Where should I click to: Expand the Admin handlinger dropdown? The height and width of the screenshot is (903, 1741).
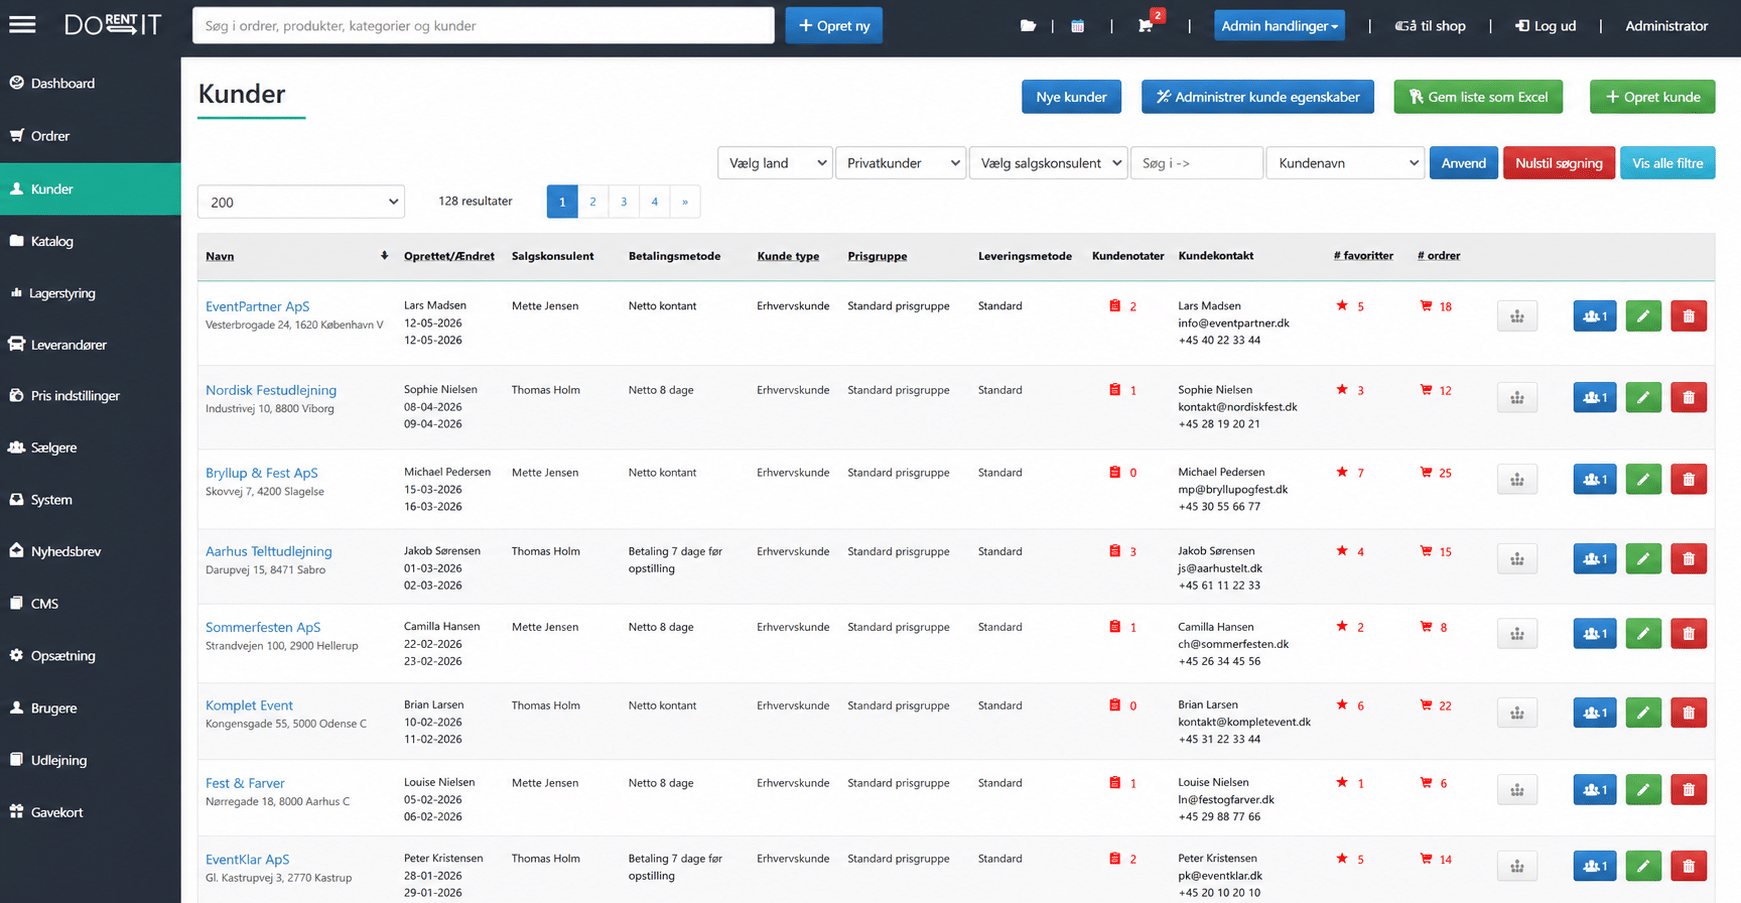tap(1279, 26)
